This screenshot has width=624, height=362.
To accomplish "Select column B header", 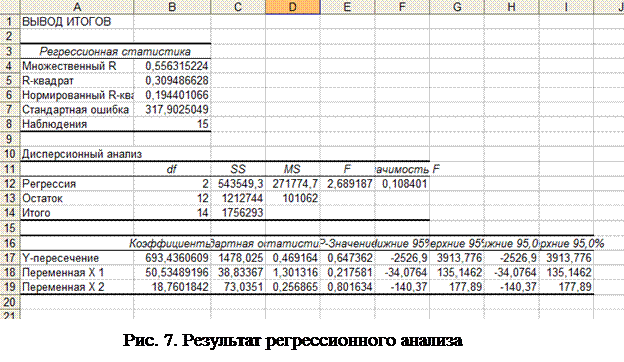I will [172, 7].
